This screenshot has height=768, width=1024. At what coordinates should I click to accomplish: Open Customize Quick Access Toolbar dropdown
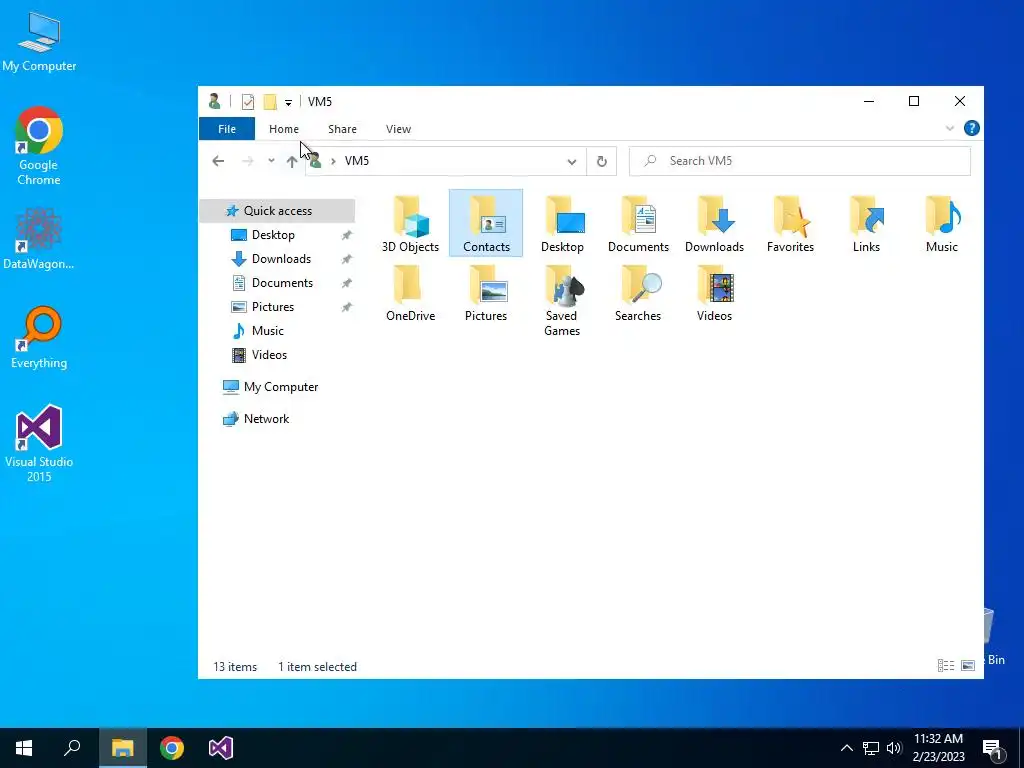coord(288,103)
